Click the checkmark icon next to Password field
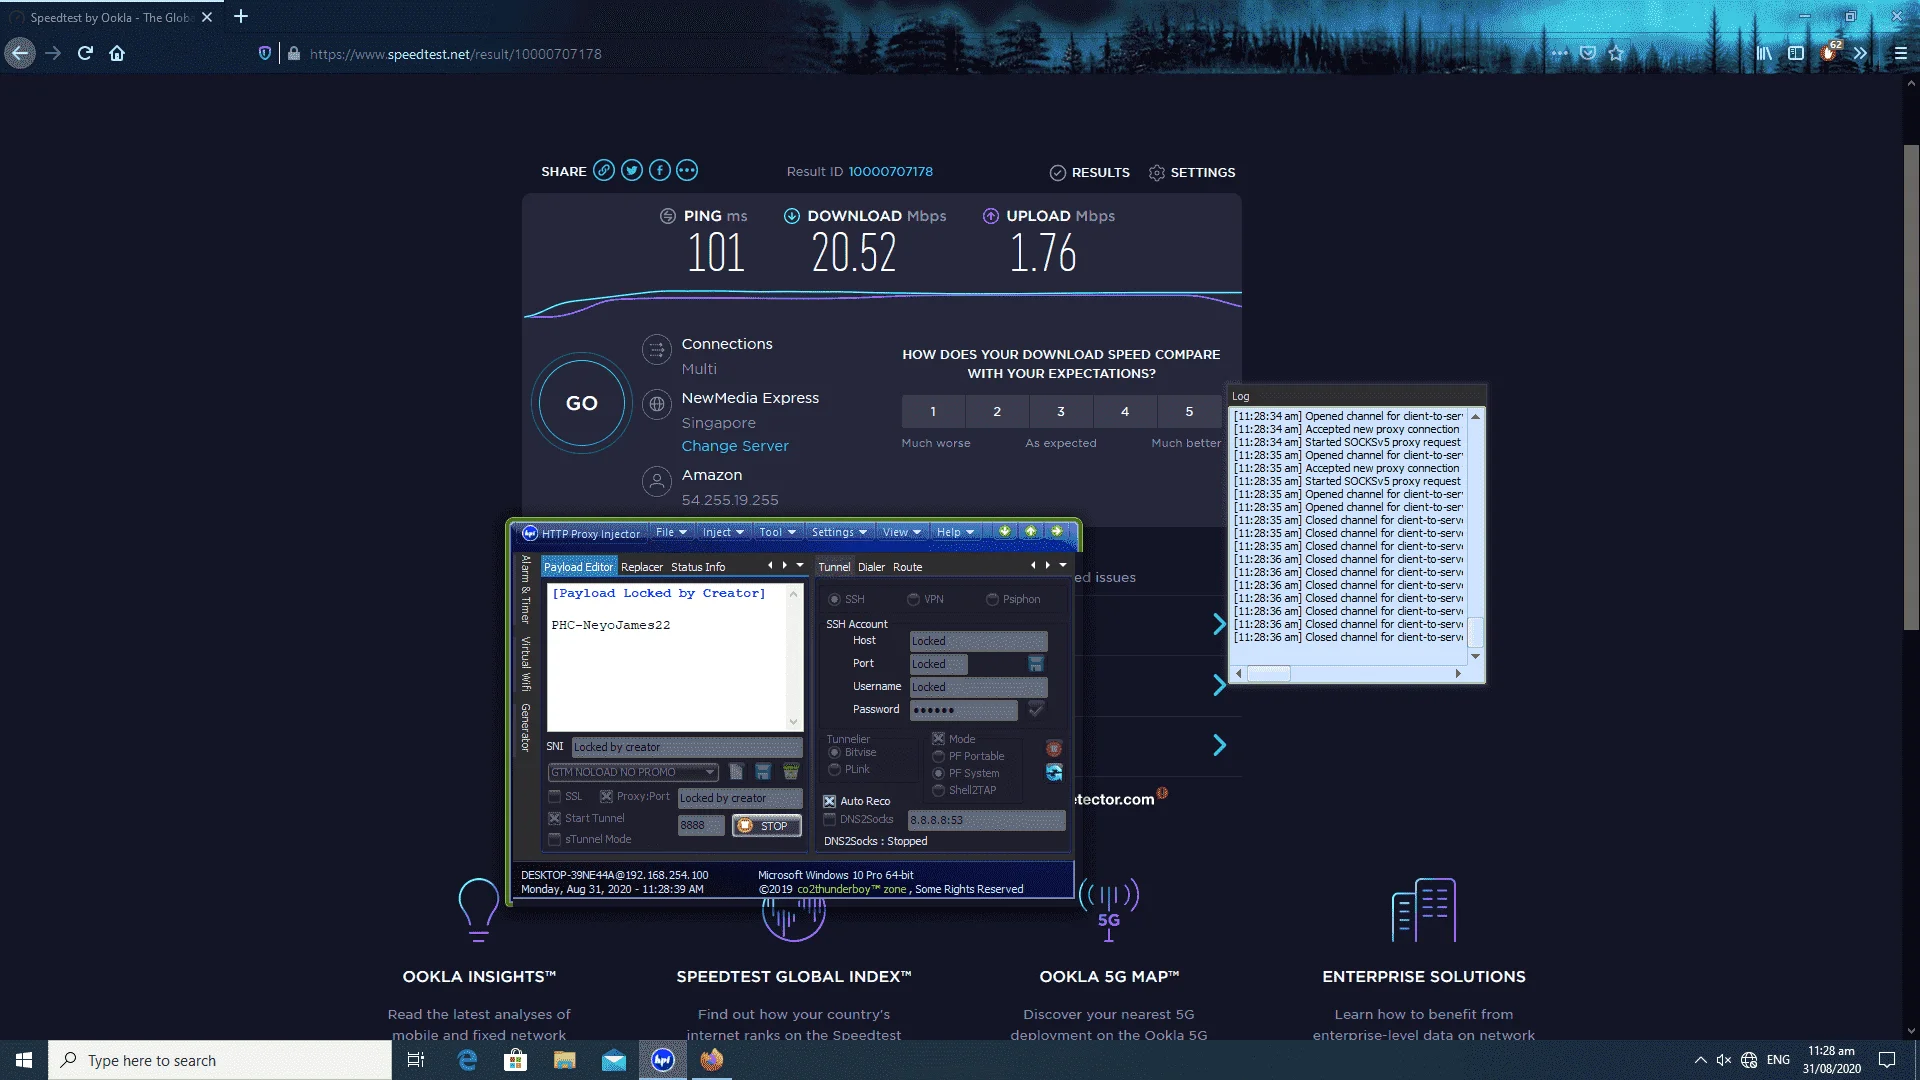The width and height of the screenshot is (1920, 1080). (1036, 709)
